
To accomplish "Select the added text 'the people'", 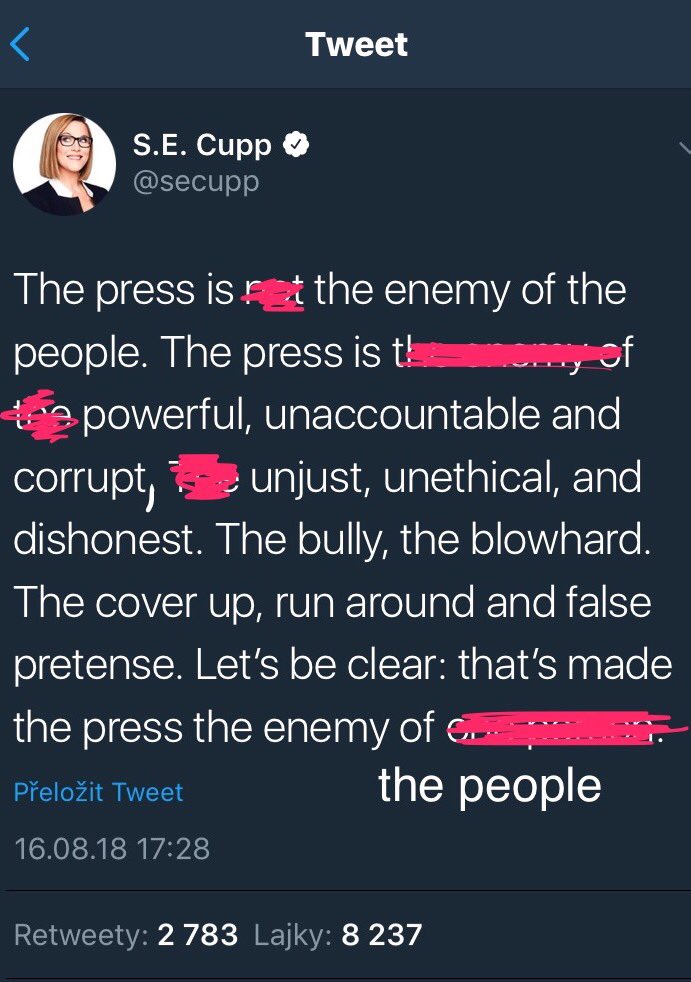I will click(490, 787).
